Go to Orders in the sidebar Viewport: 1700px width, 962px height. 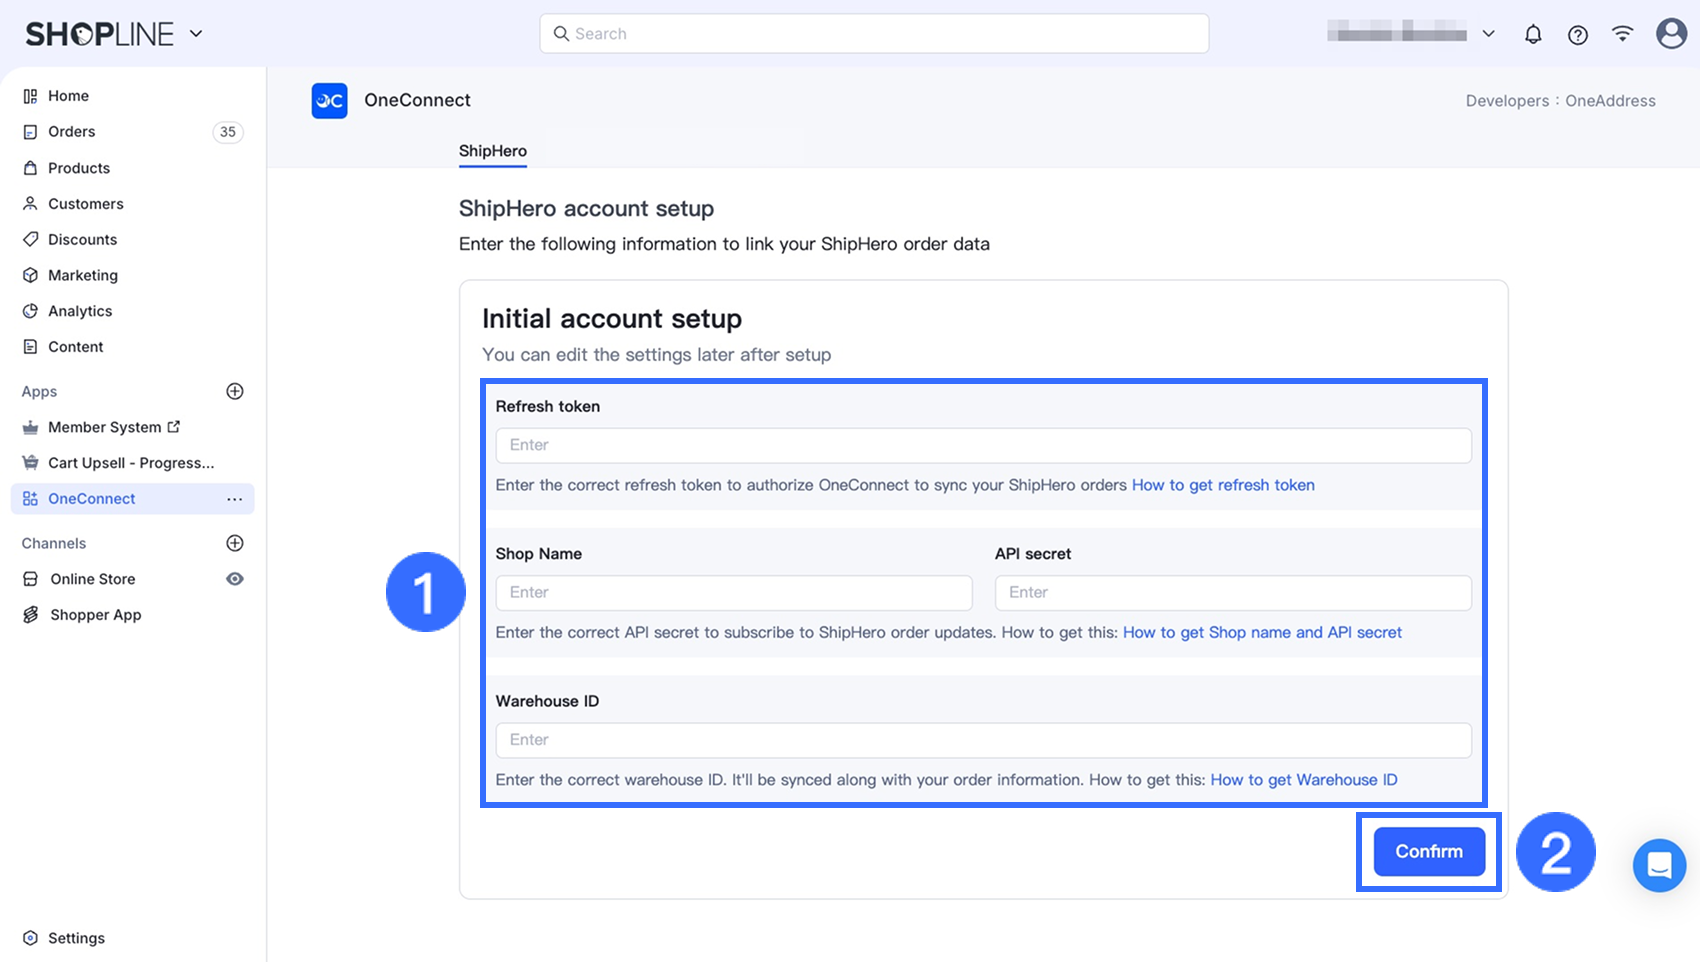[x=72, y=132]
